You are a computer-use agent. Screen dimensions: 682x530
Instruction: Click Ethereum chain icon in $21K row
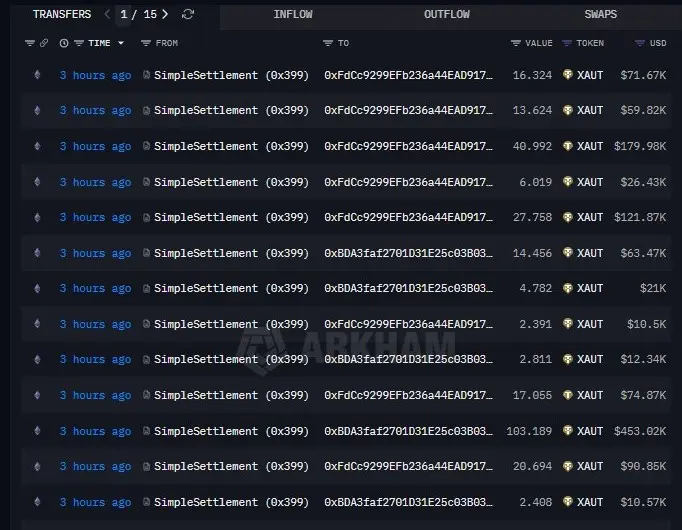click(x=37, y=288)
